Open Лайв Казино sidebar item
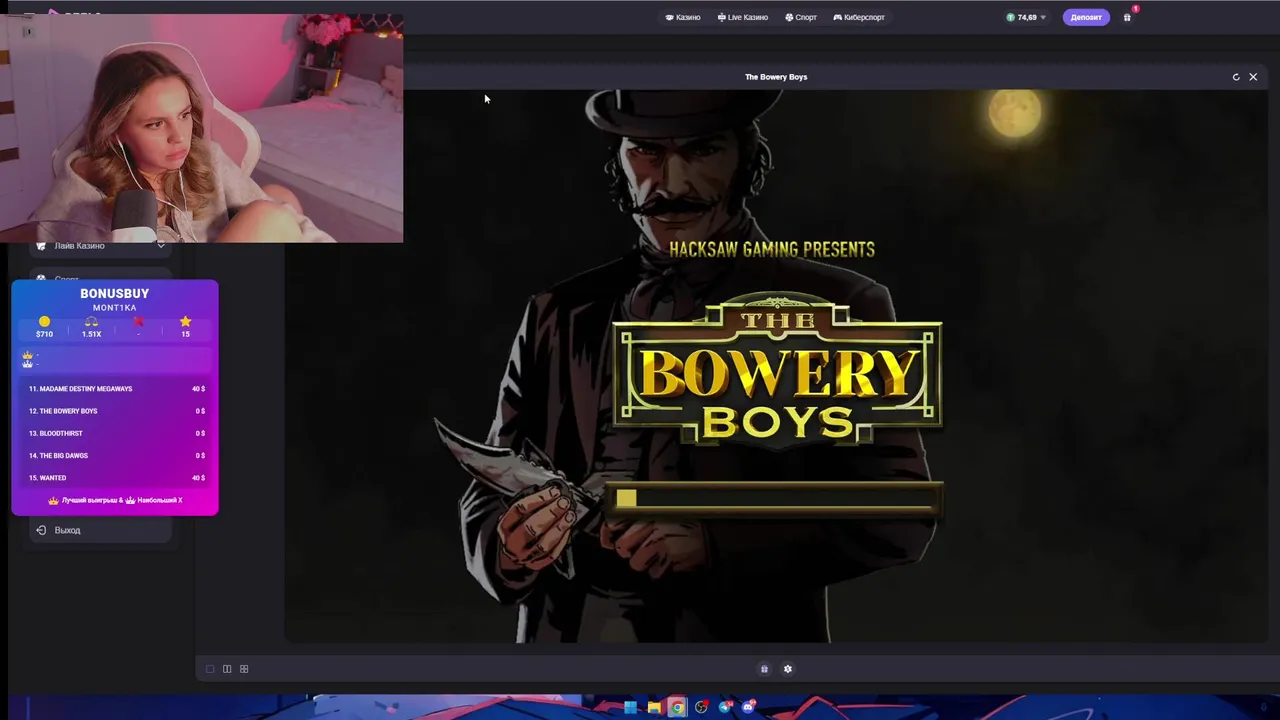This screenshot has height=720, width=1280. click(100, 246)
